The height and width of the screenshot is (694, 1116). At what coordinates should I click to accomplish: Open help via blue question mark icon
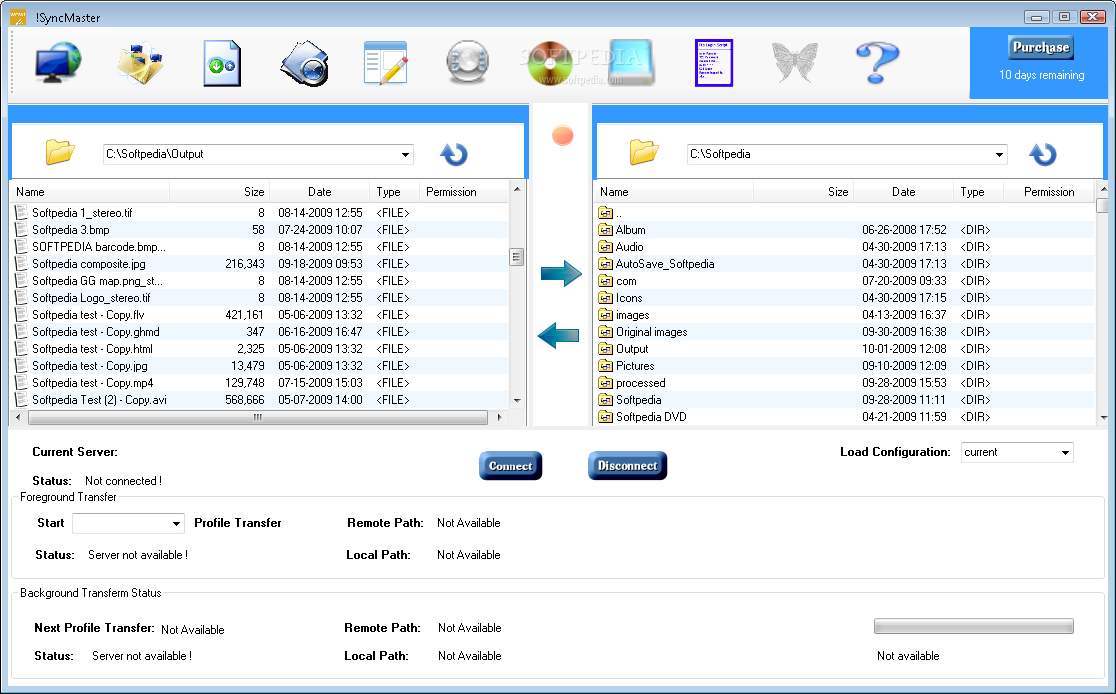[878, 63]
